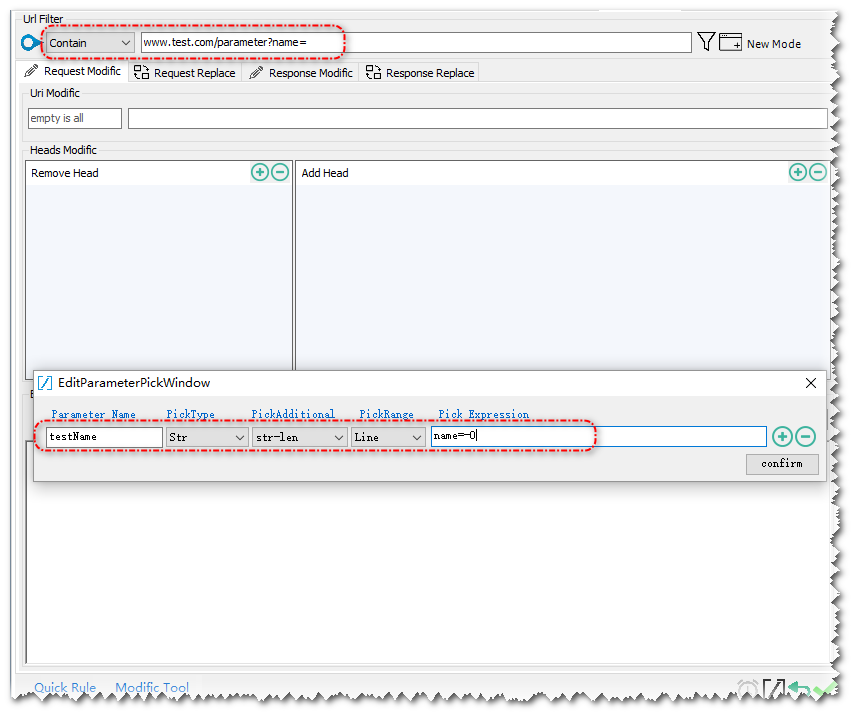Remove the testName parameter pick row
The width and height of the screenshot is (857, 718).
[x=806, y=437]
